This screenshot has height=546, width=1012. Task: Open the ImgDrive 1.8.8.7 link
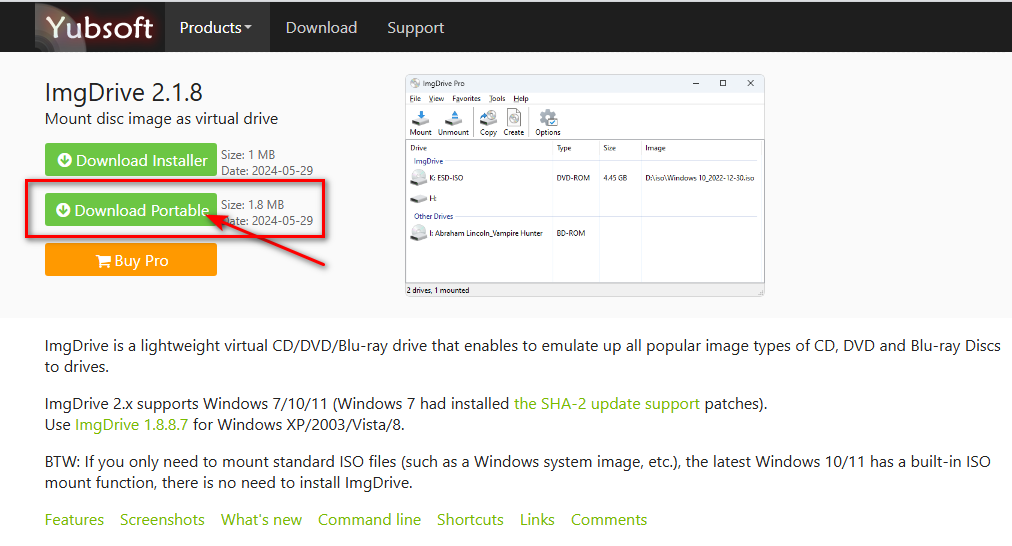(132, 425)
